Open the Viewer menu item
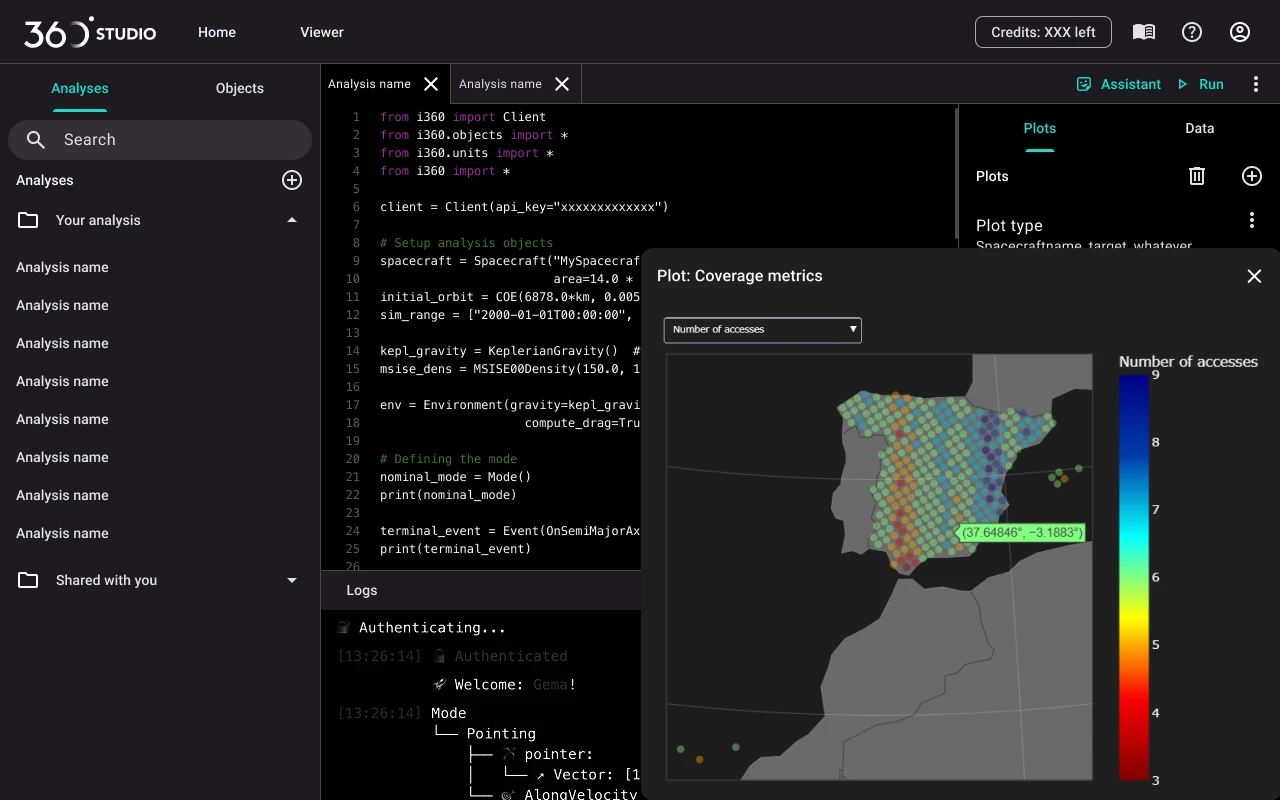This screenshot has height=800, width=1280. [321, 32]
